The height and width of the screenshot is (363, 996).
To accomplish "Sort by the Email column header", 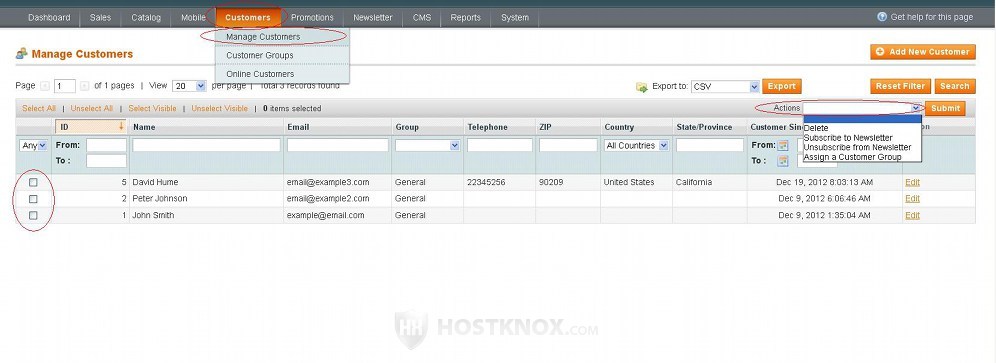I will [x=298, y=127].
